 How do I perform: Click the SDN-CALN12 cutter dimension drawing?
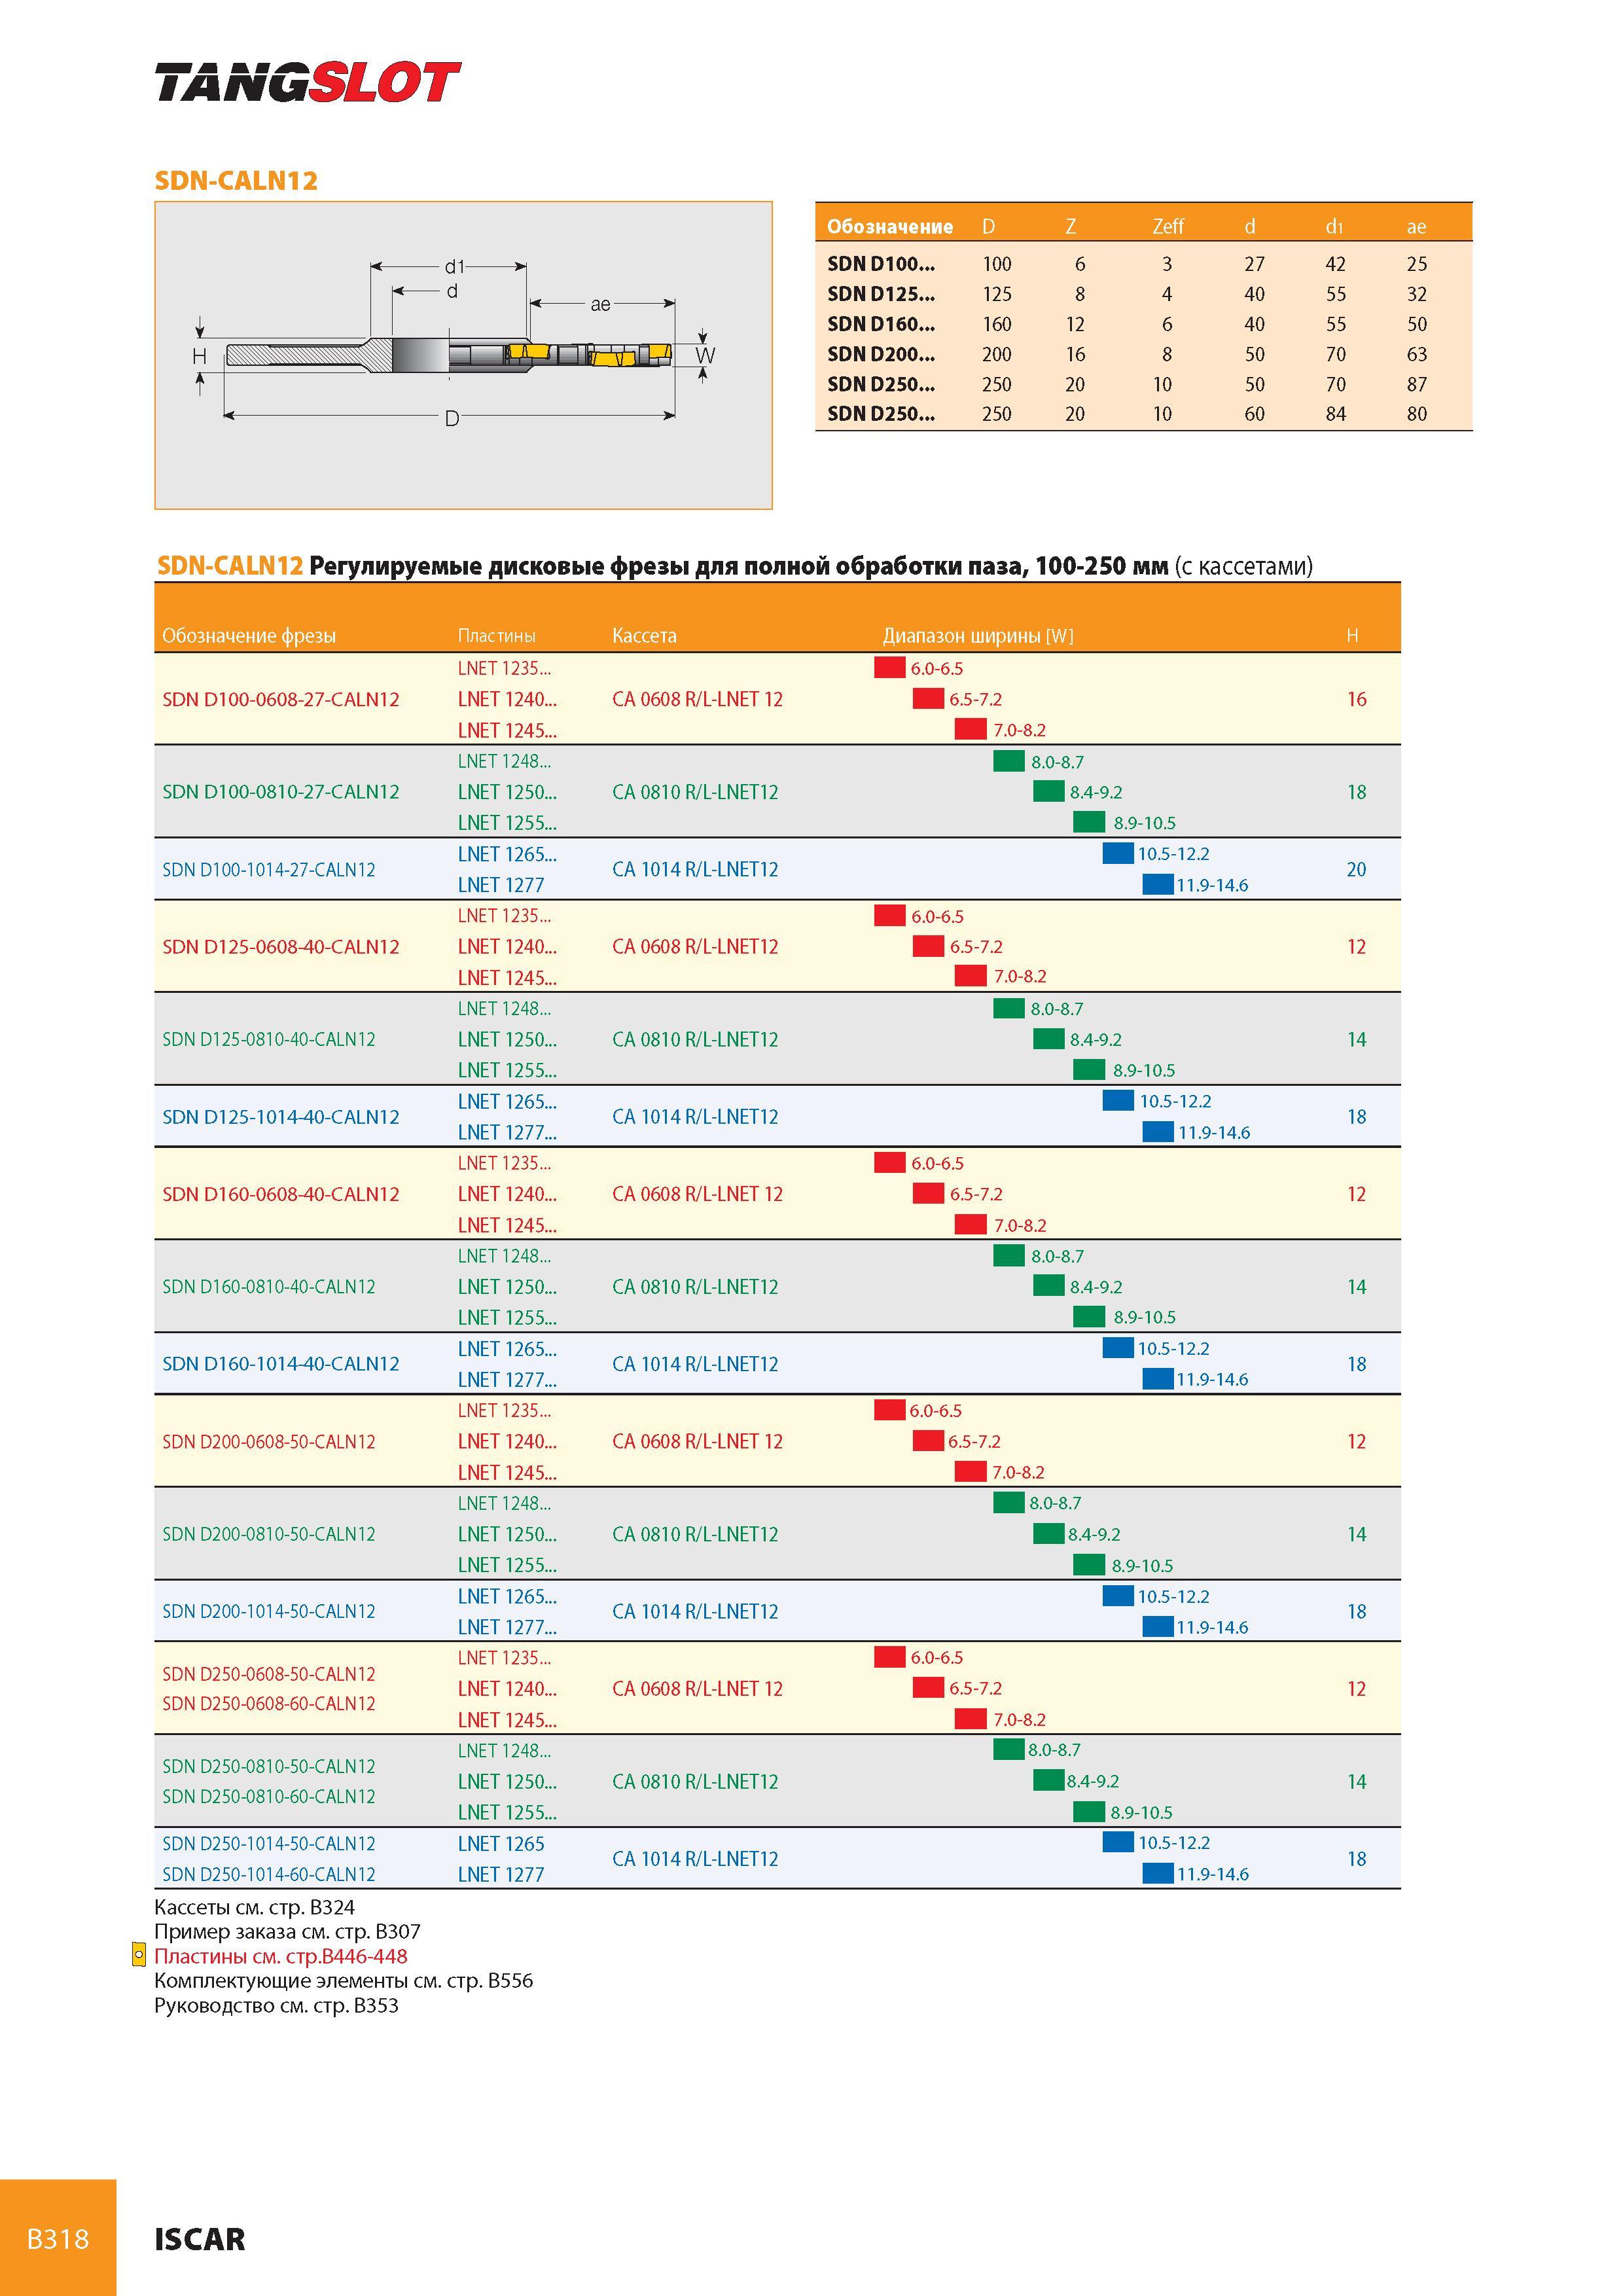pyautogui.click(x=463, y=355)
